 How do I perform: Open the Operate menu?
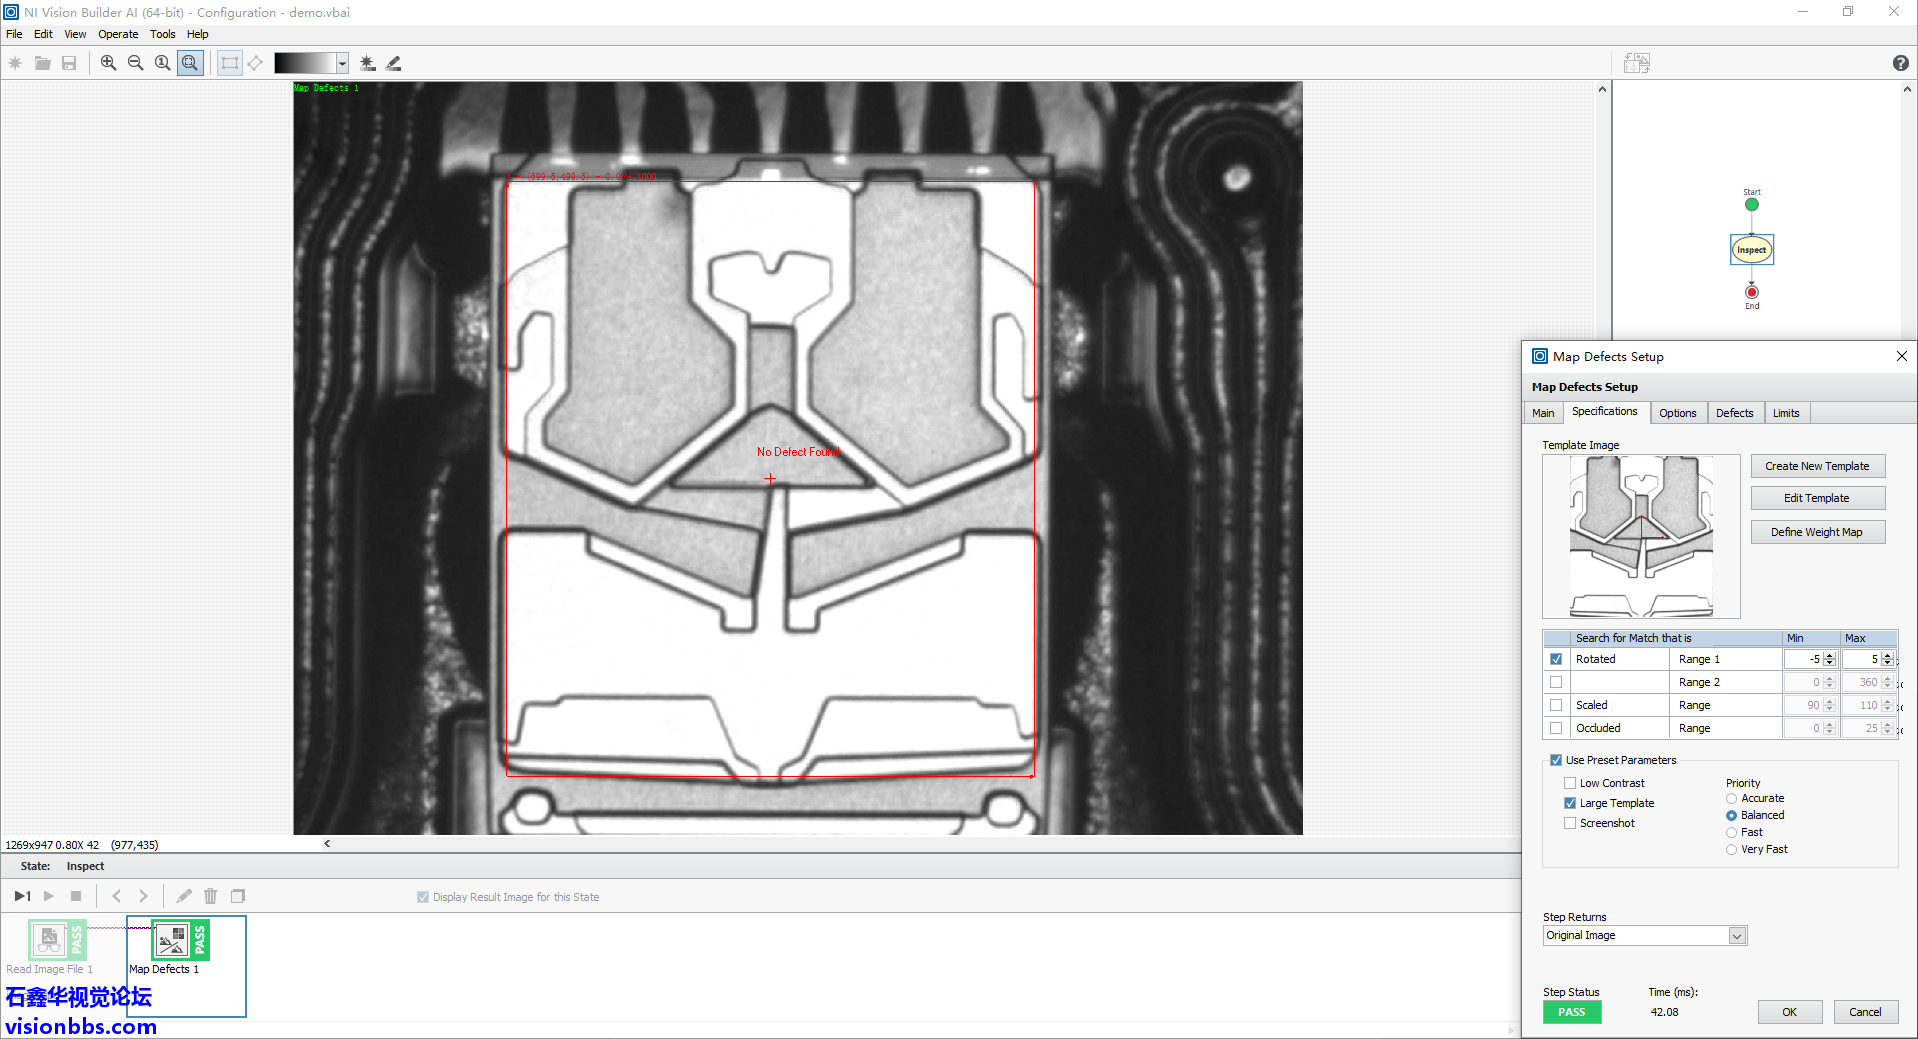[118, 34]
